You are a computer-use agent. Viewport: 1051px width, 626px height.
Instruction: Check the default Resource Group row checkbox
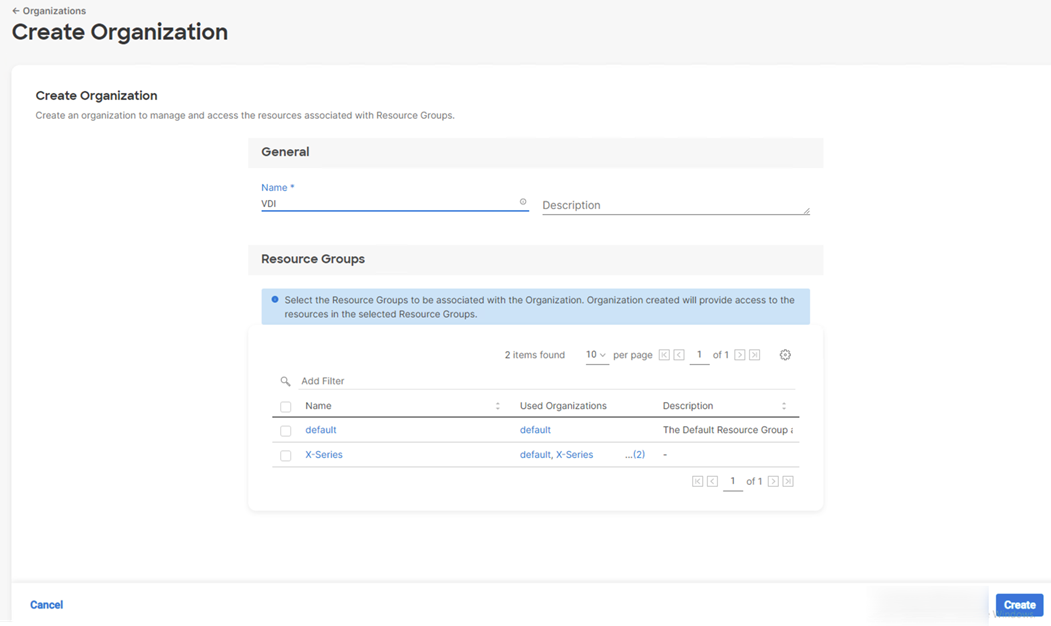286,430
